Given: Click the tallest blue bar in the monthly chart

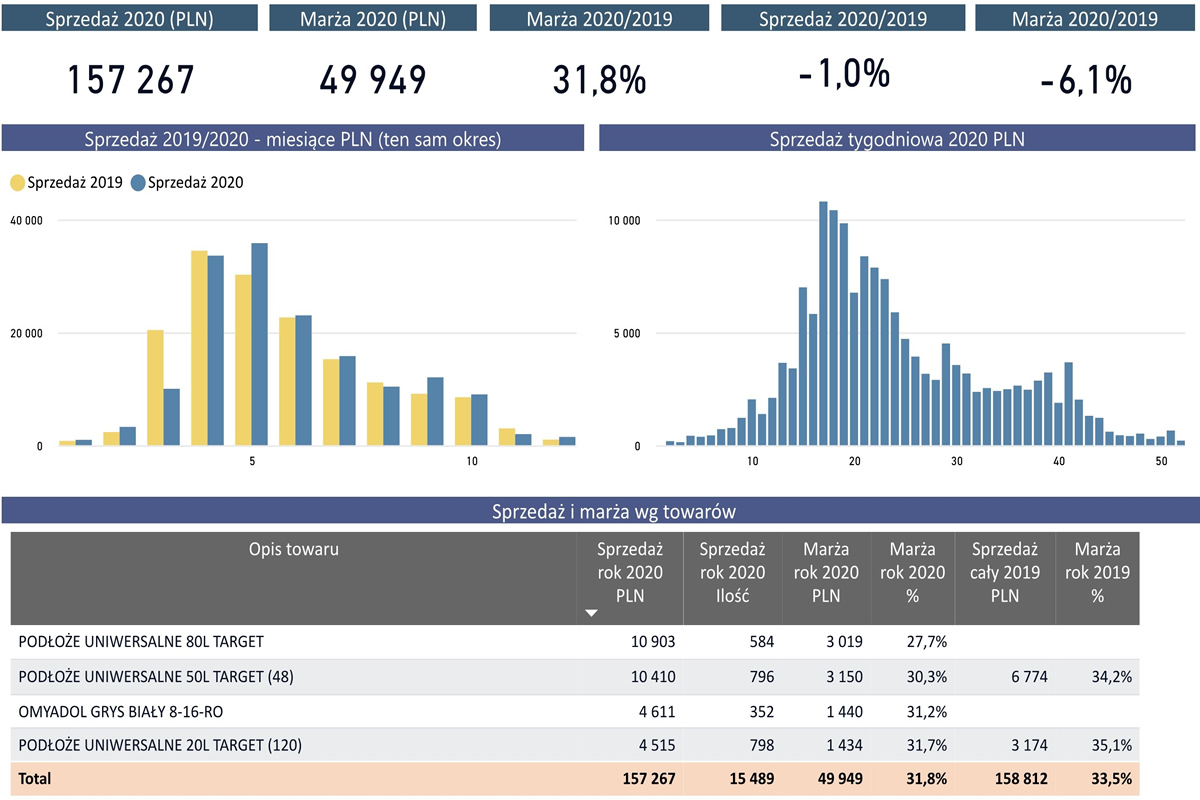Looking at the screenshot, I should click(x=259, y=344).
